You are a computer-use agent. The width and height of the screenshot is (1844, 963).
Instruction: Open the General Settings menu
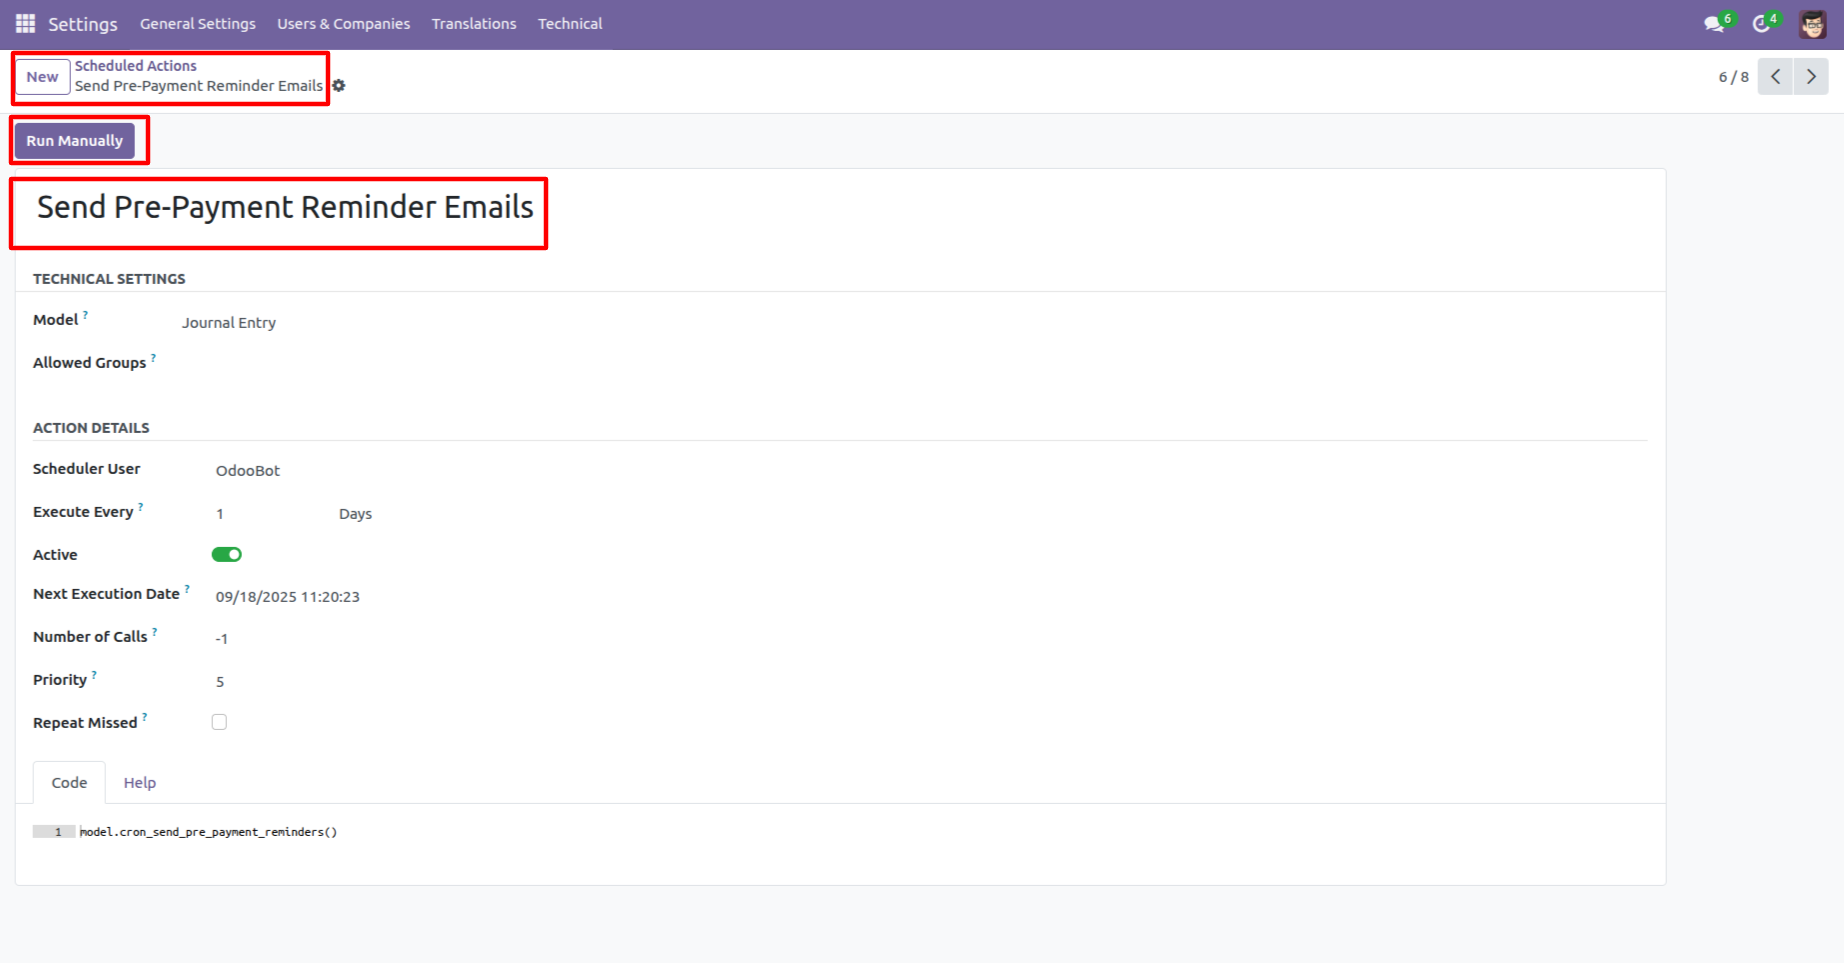pyautogui.click(x=198, y=24)
